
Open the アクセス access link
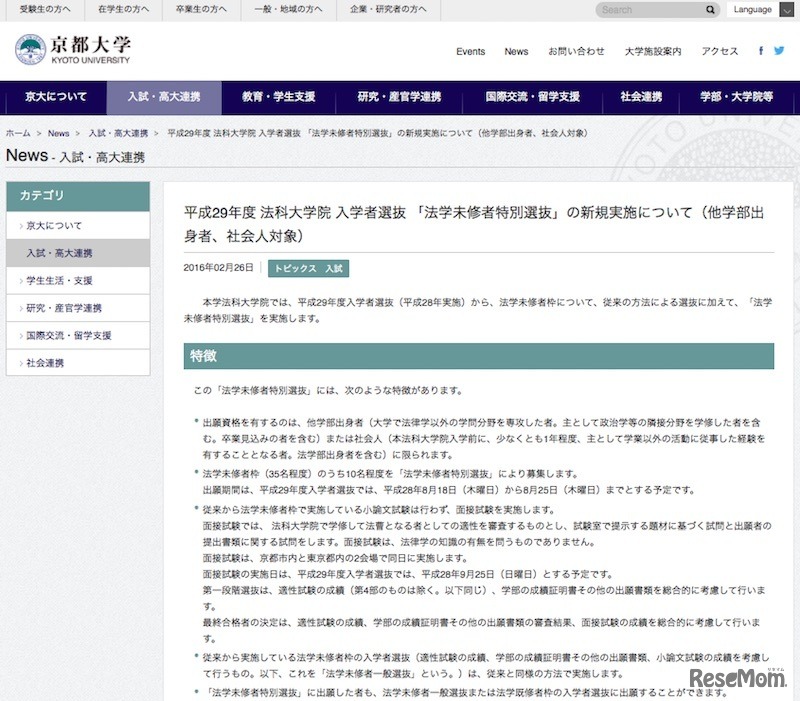point(718,52)
